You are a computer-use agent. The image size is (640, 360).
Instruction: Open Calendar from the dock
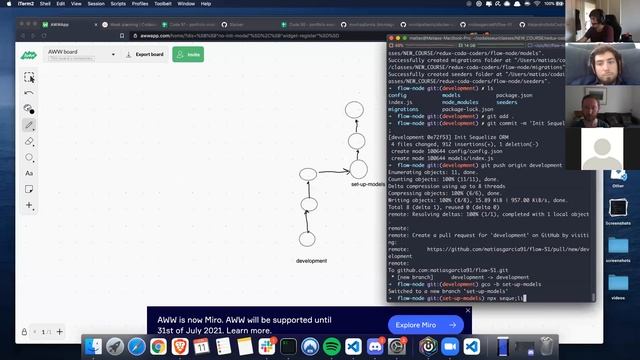(x=202, y=347)
